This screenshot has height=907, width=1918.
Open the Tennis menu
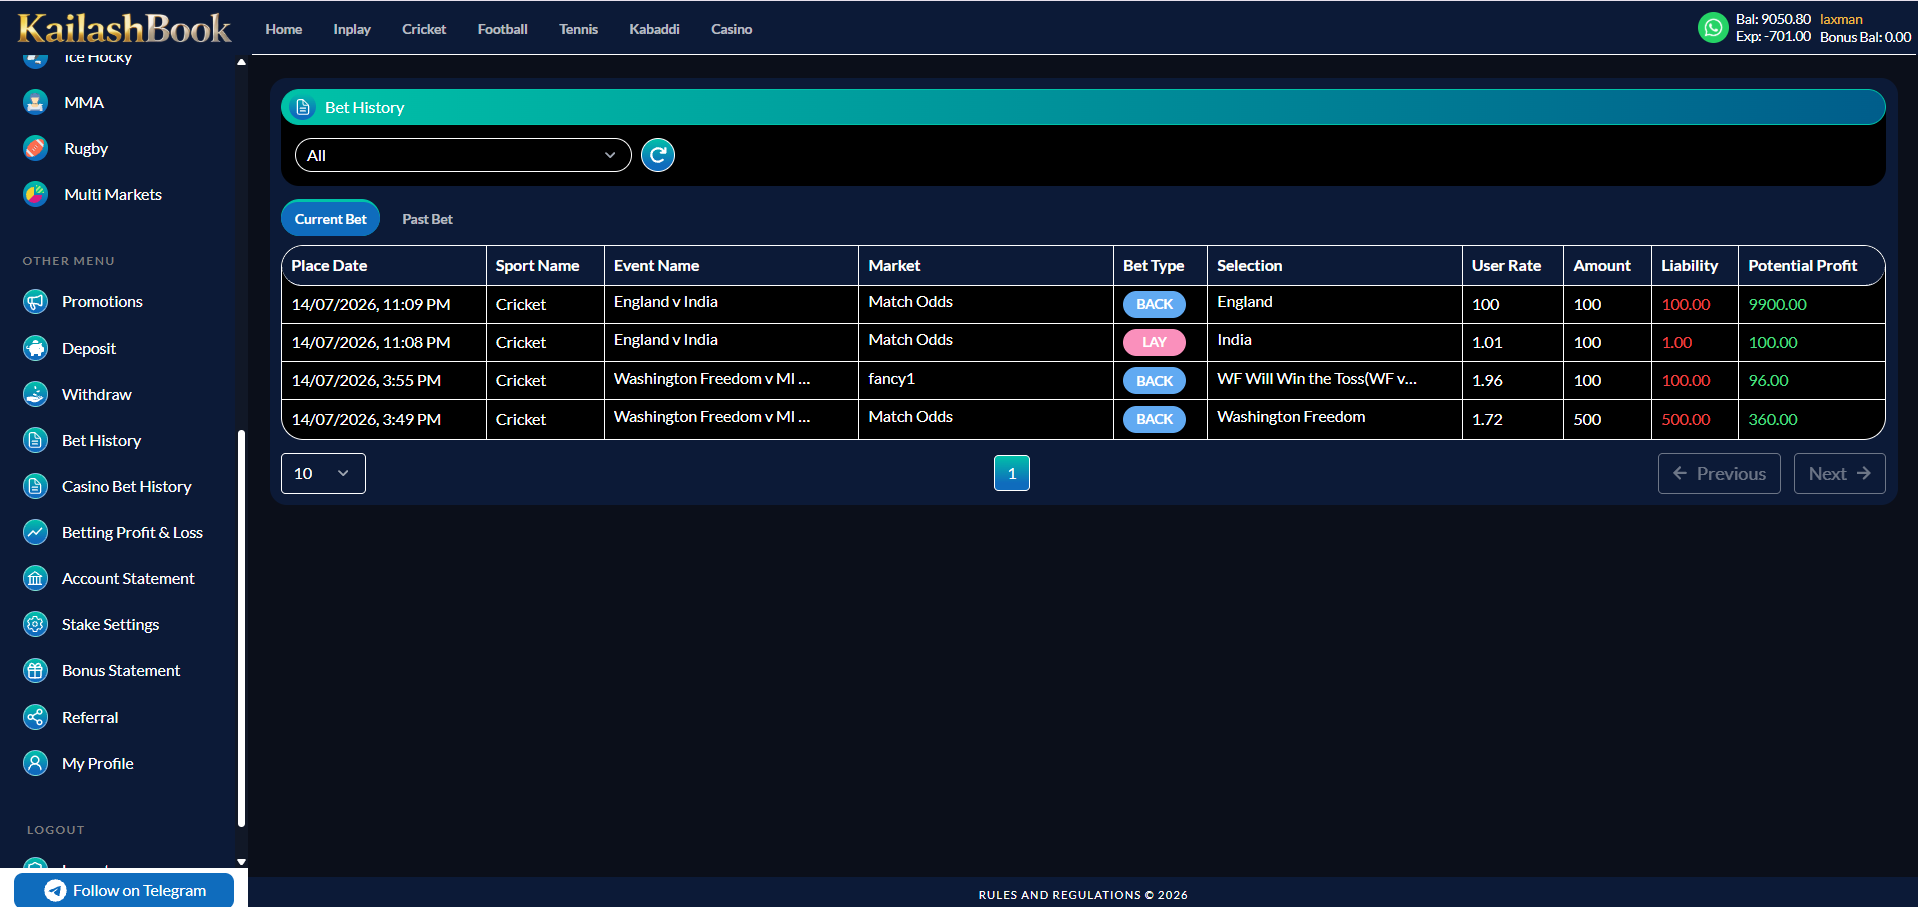[x=579, y=29]
